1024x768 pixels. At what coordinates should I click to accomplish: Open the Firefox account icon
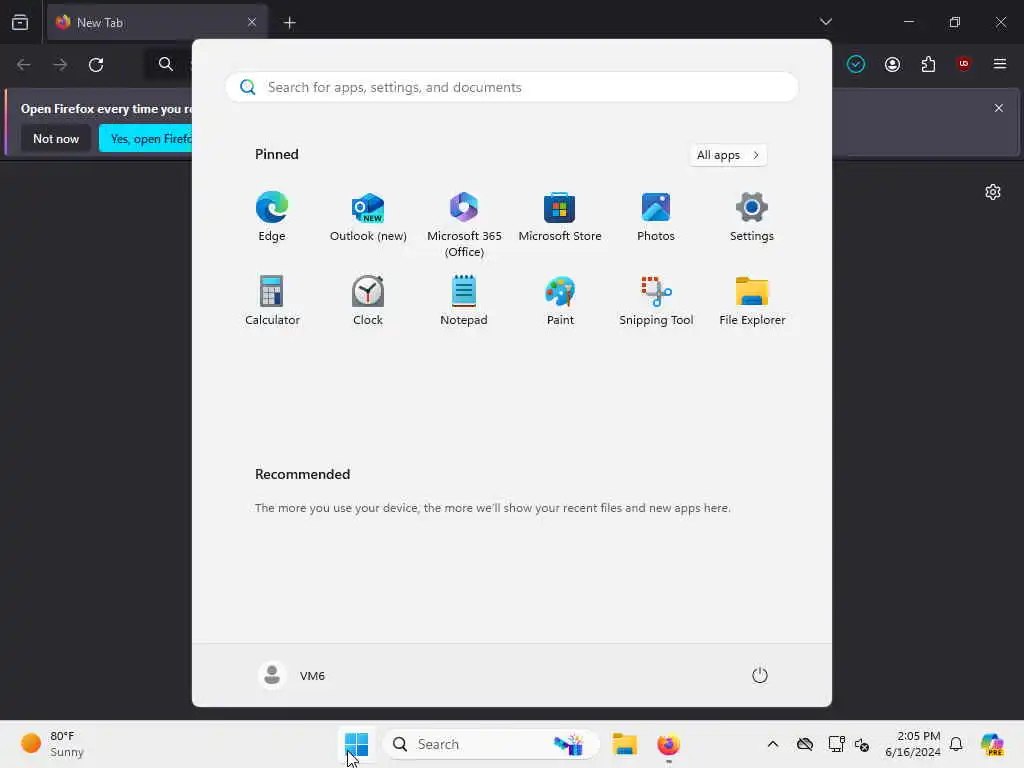point(892,64)
